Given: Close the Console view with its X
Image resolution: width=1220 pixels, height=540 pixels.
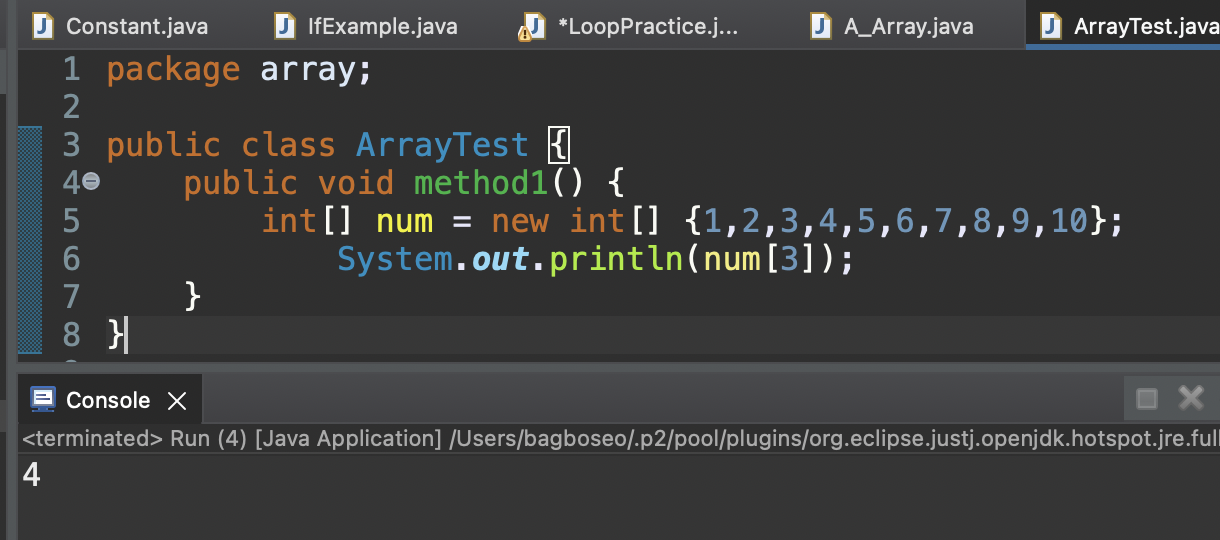Looking at the screenshot, I should pyautogui.click(x=177, y=401).
